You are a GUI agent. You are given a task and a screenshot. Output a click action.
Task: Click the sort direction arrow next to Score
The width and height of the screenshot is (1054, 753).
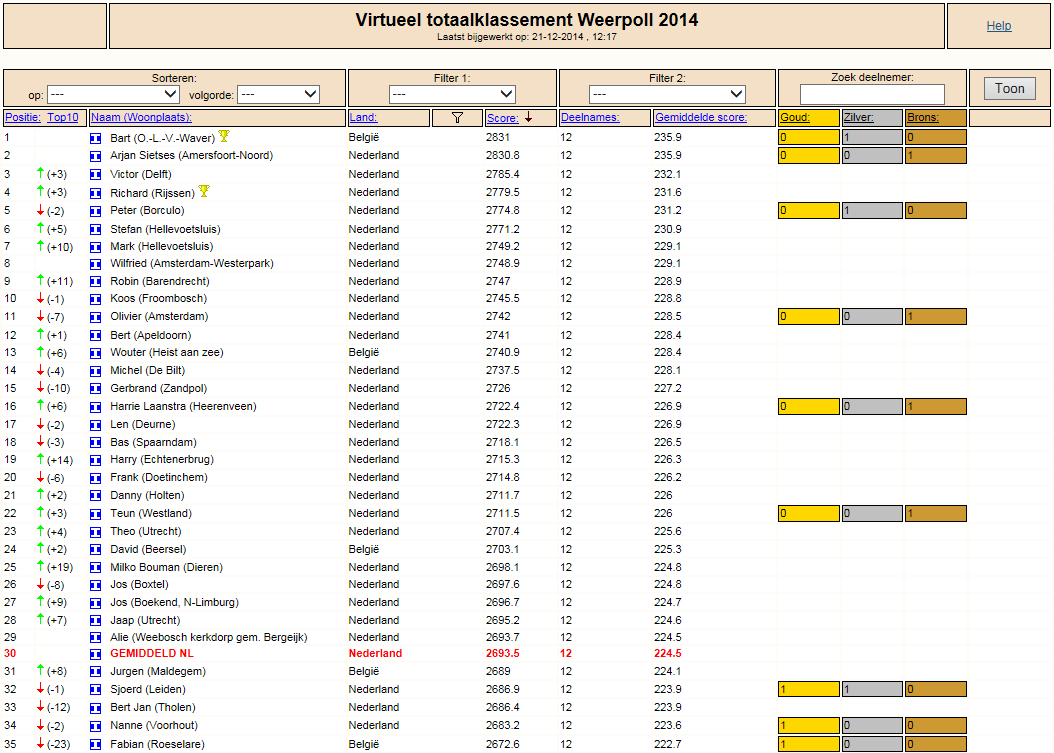coord(528,117)
